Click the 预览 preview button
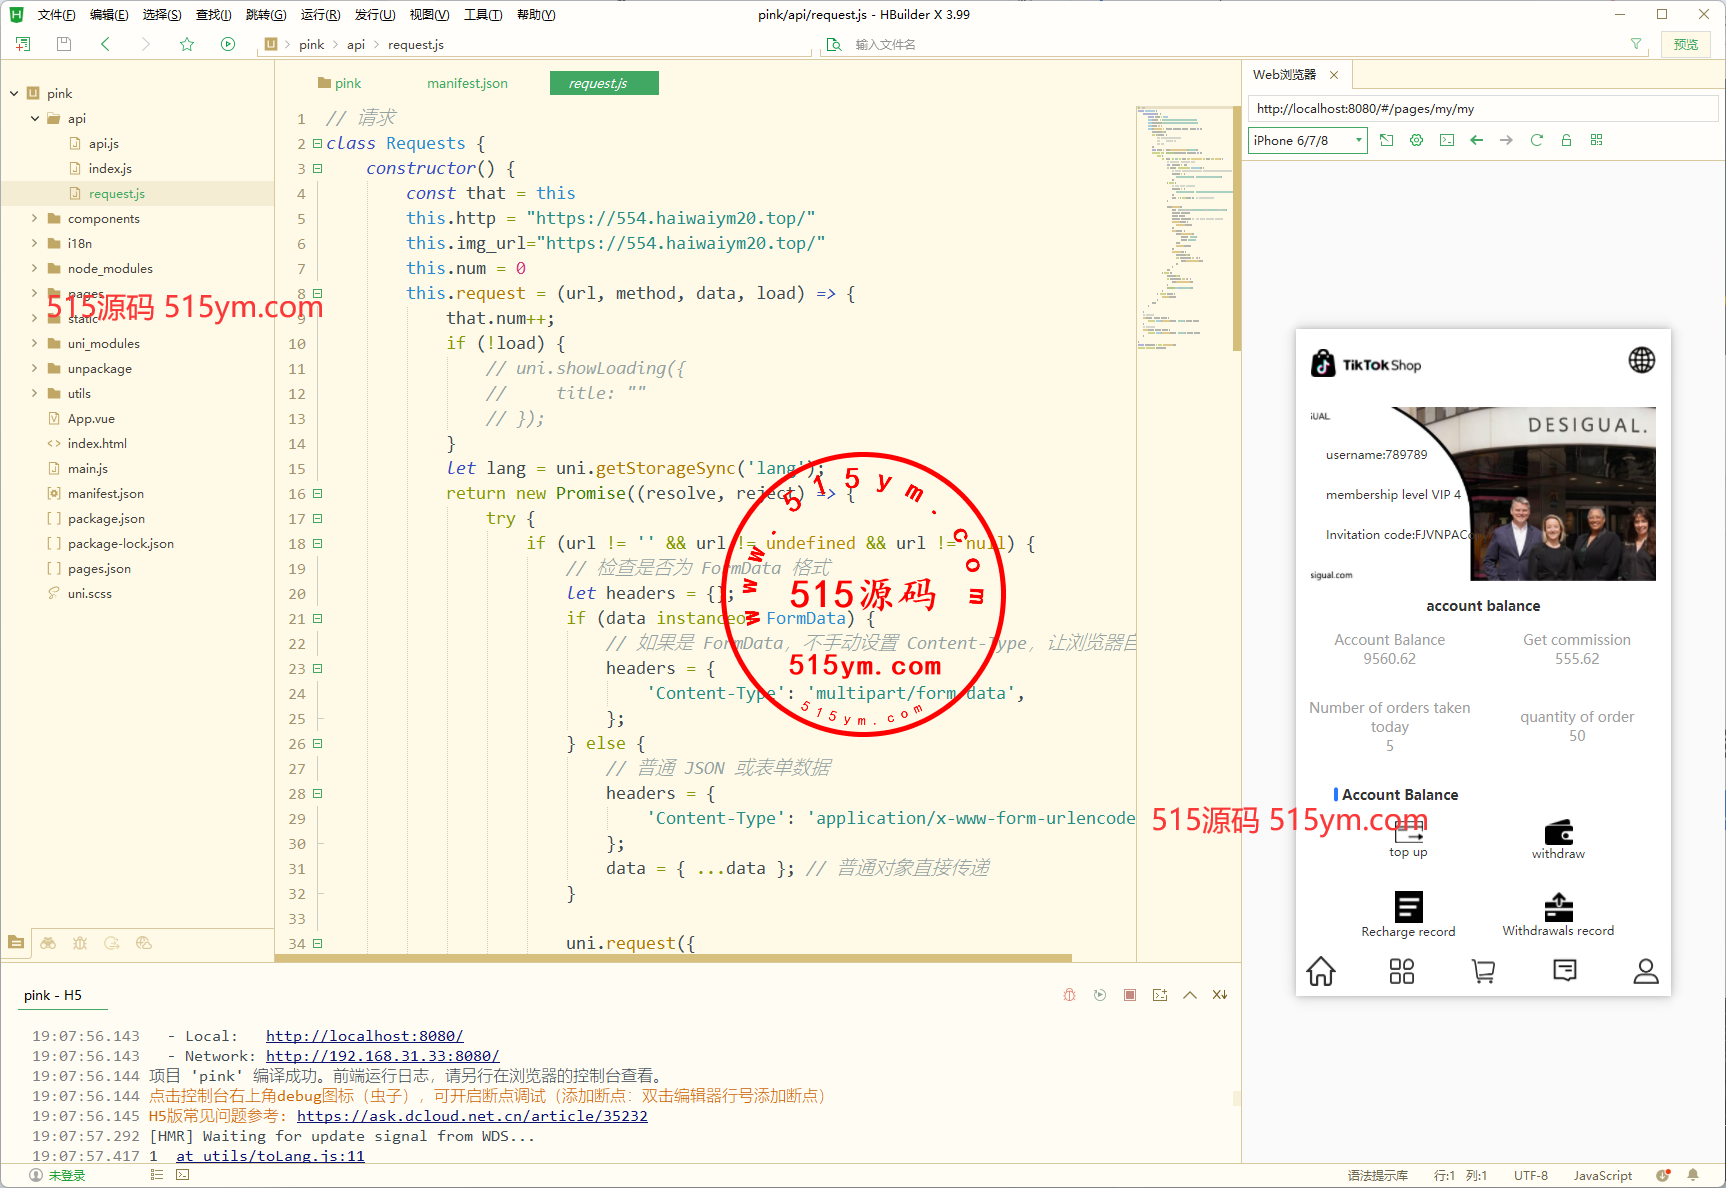 [x=1686, y=44]
